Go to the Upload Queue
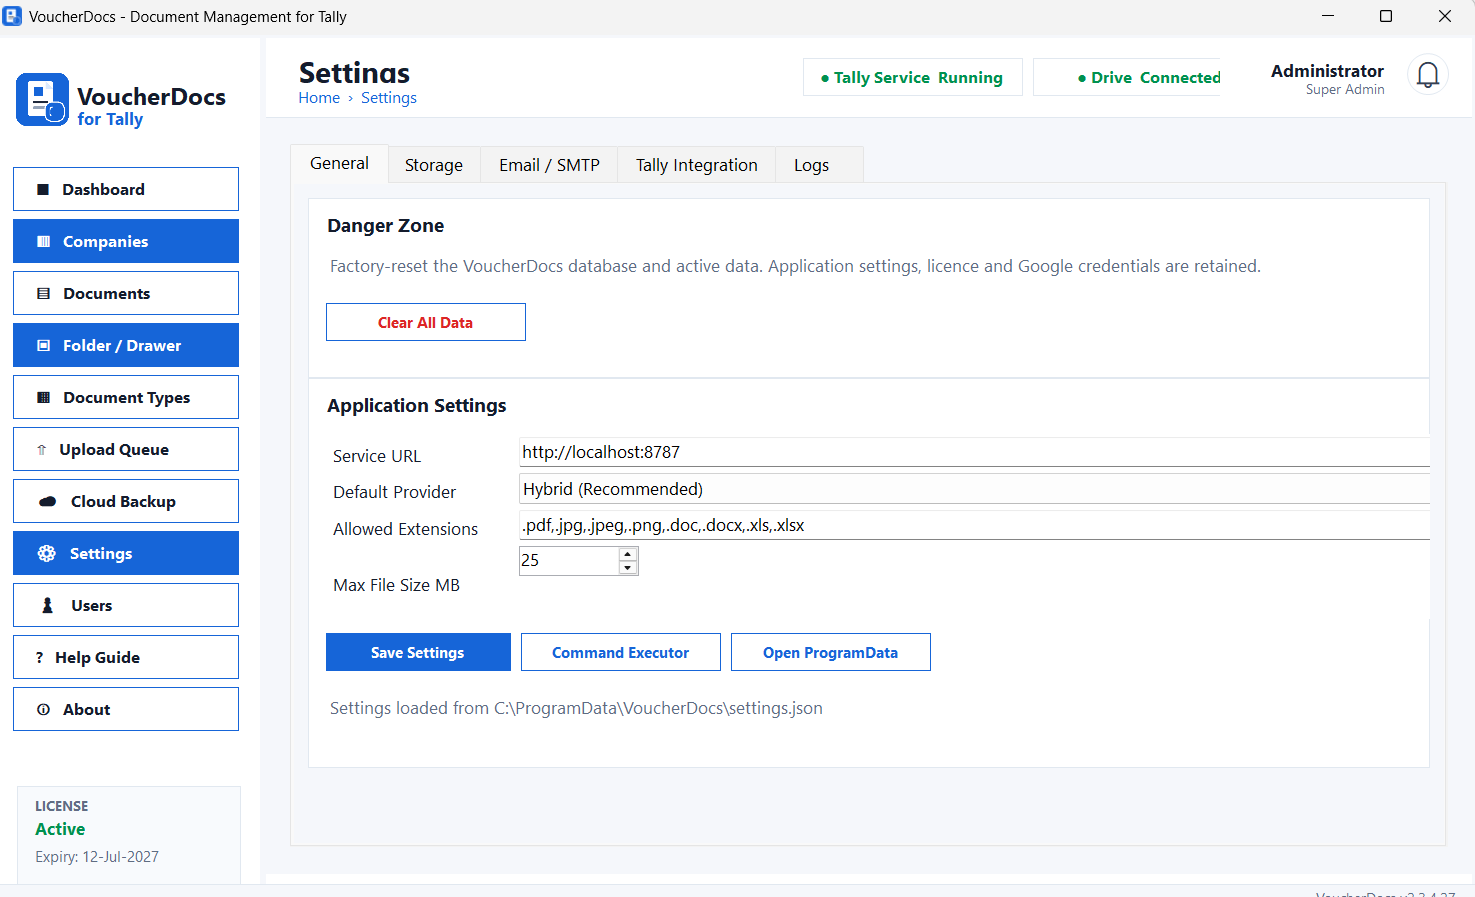Viewport: 1475px width, 897px height. point(126,449)
